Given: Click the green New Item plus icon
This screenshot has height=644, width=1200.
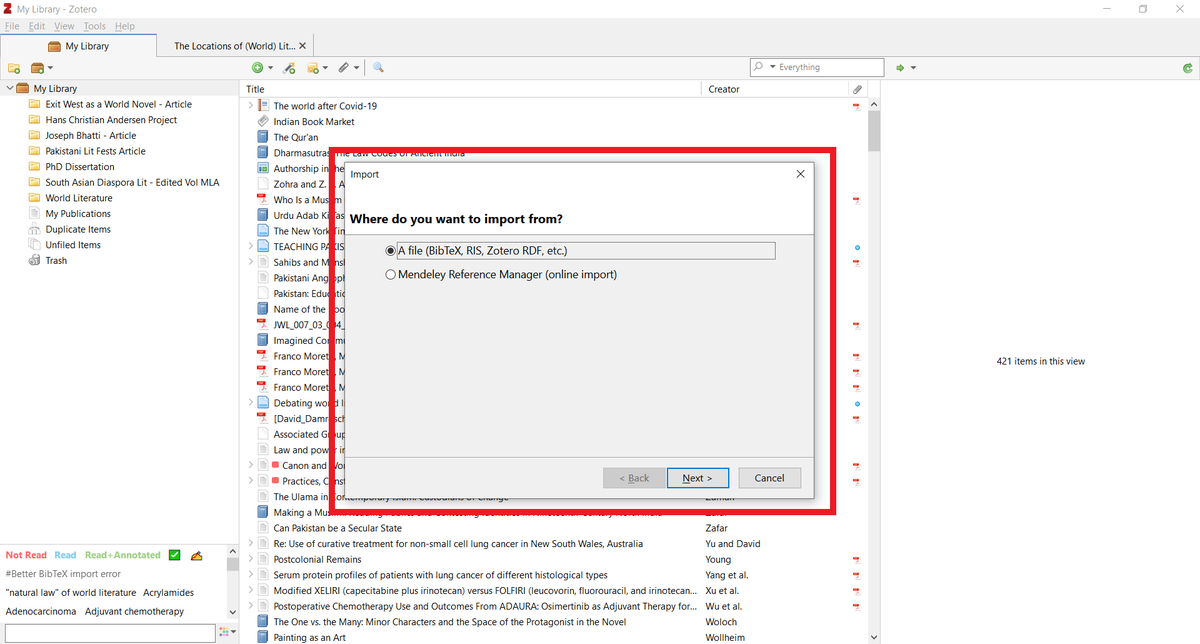Looking at the screenshot, I should [257, 68].
